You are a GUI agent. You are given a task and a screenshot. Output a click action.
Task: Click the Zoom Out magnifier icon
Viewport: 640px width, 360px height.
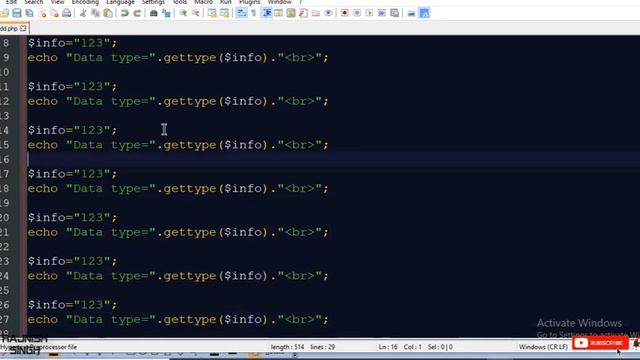[196, 13]
